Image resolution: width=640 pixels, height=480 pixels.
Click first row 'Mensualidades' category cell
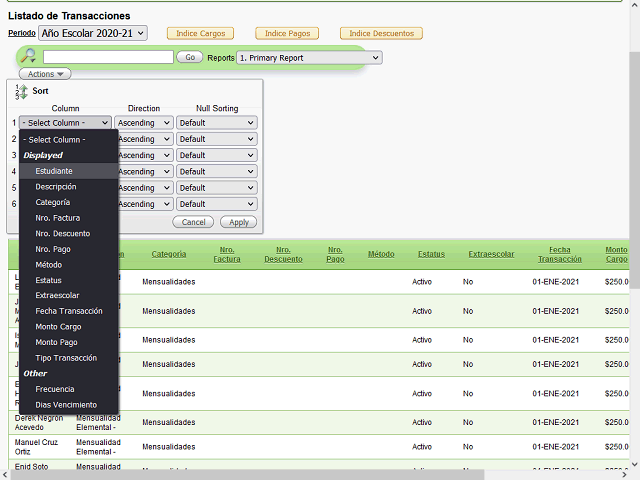[169, 282]
